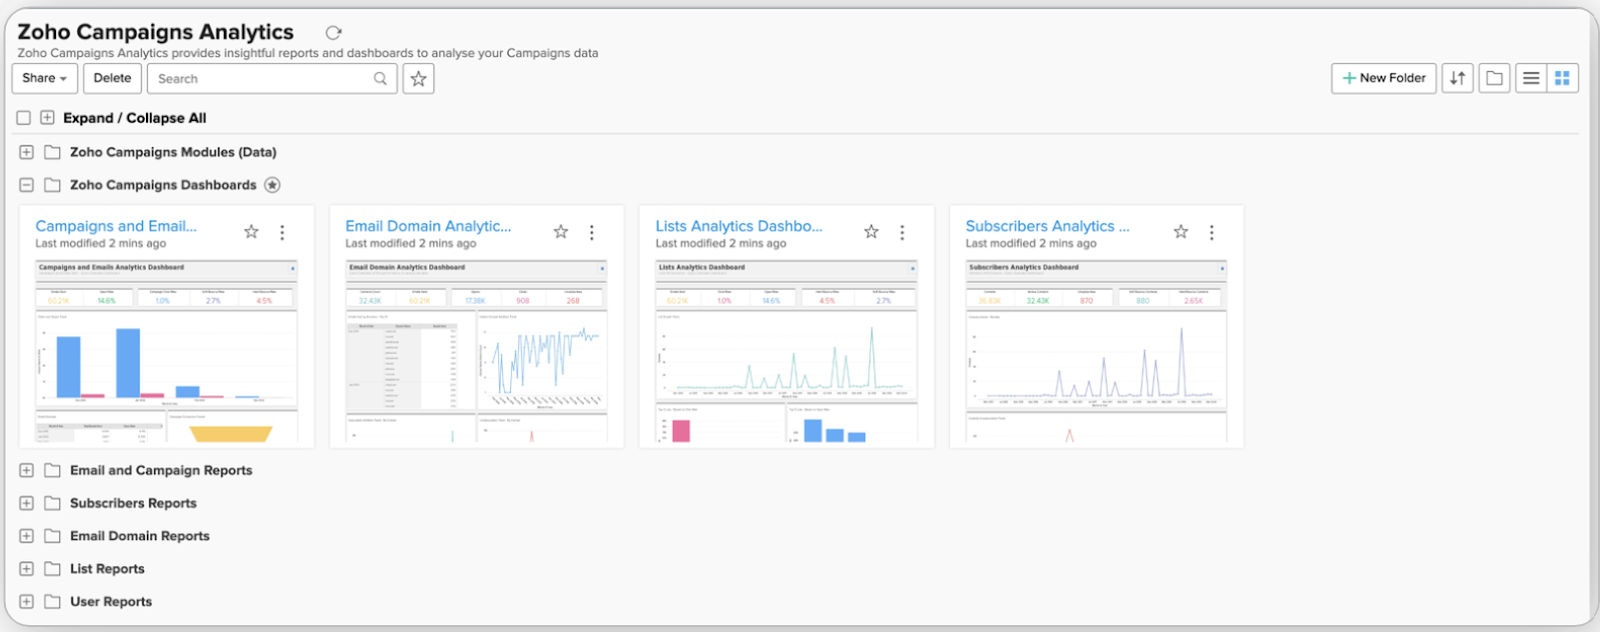Star the Campaigns and Email dashboard
The width and height of the screenshot is (1600, 632).
(251, 232)
